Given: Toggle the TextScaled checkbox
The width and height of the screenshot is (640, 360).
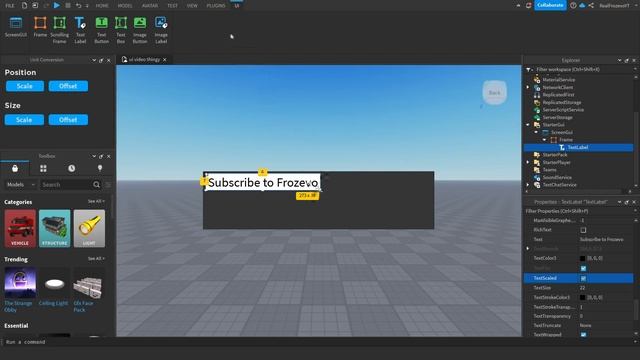Looking at the screenshot, I should point(583,278).
